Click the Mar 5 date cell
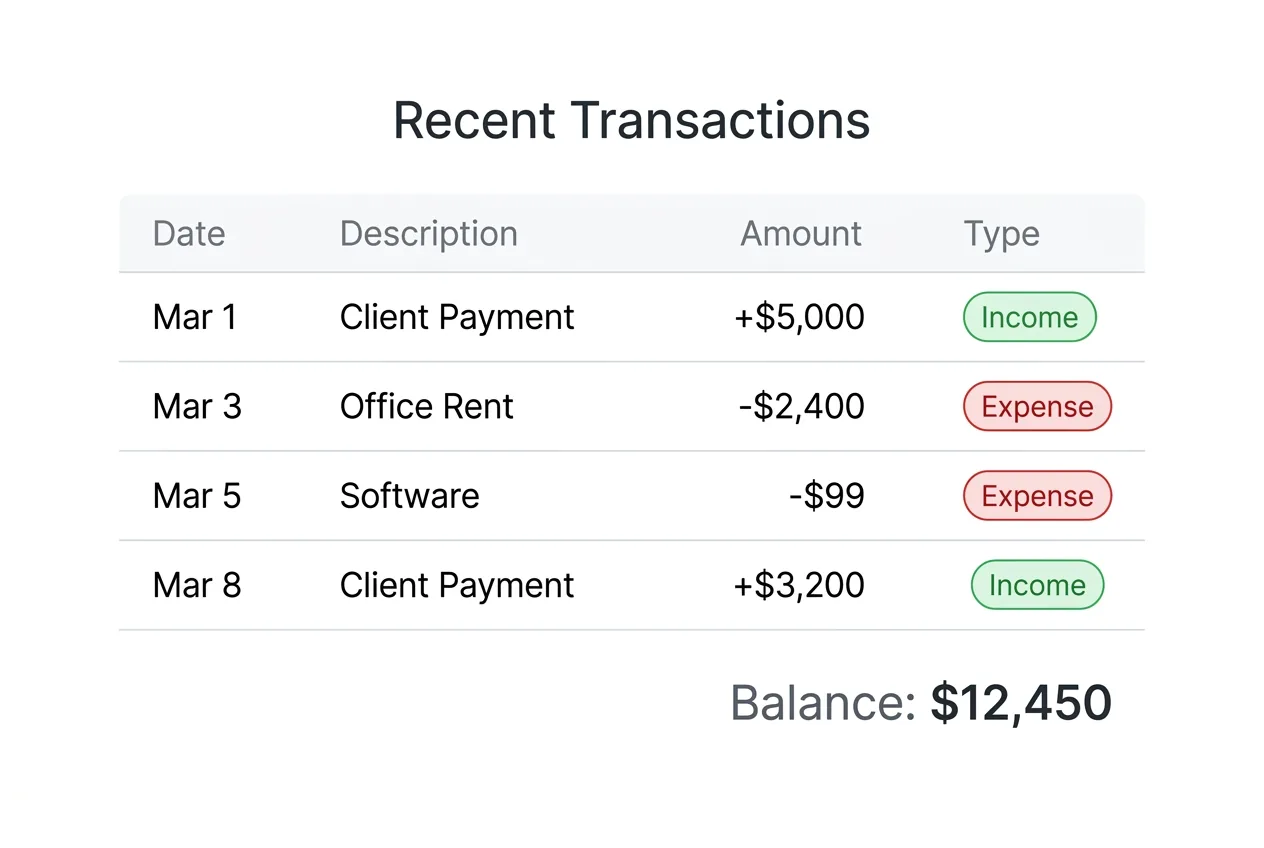 point(196,495)
